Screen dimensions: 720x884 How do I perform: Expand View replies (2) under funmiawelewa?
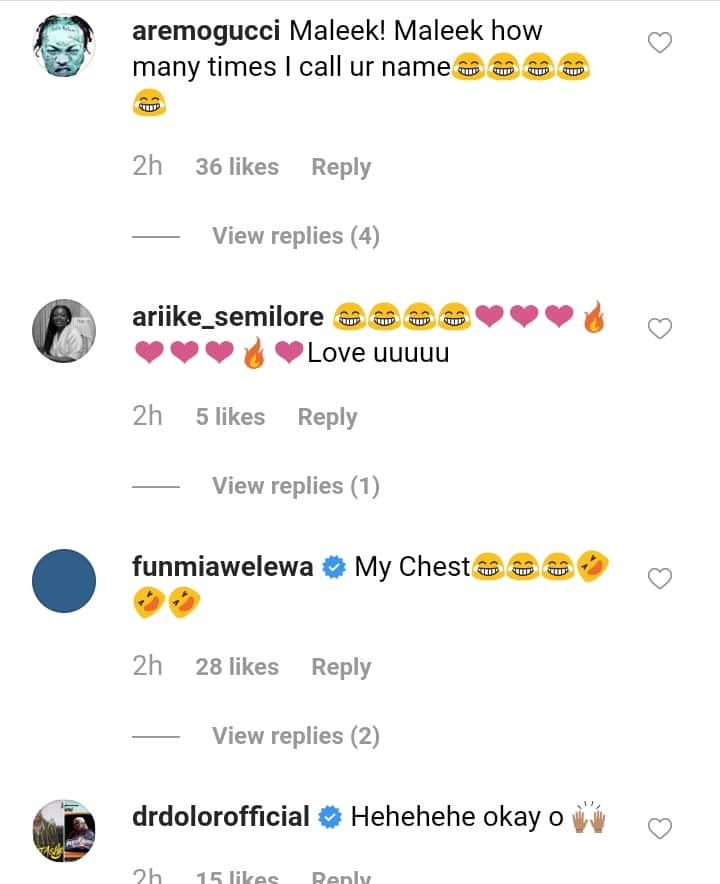[295, 736]
